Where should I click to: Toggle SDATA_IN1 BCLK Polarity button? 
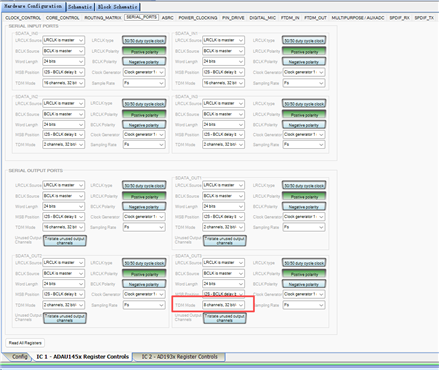coord(304,62)
